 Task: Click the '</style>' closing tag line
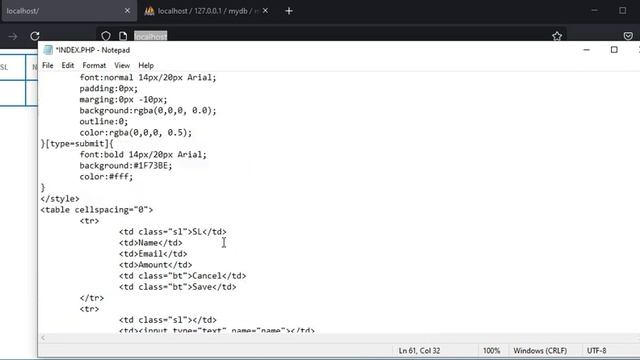60,199
